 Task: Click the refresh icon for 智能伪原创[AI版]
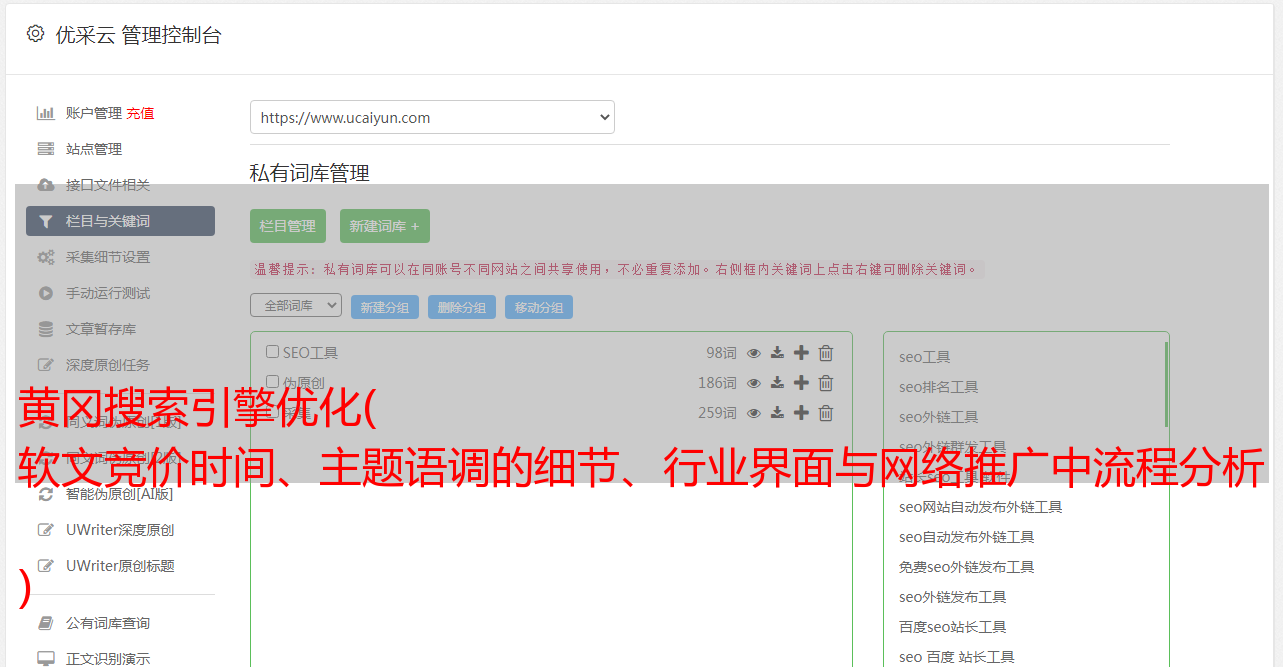(x=45, y=494)
